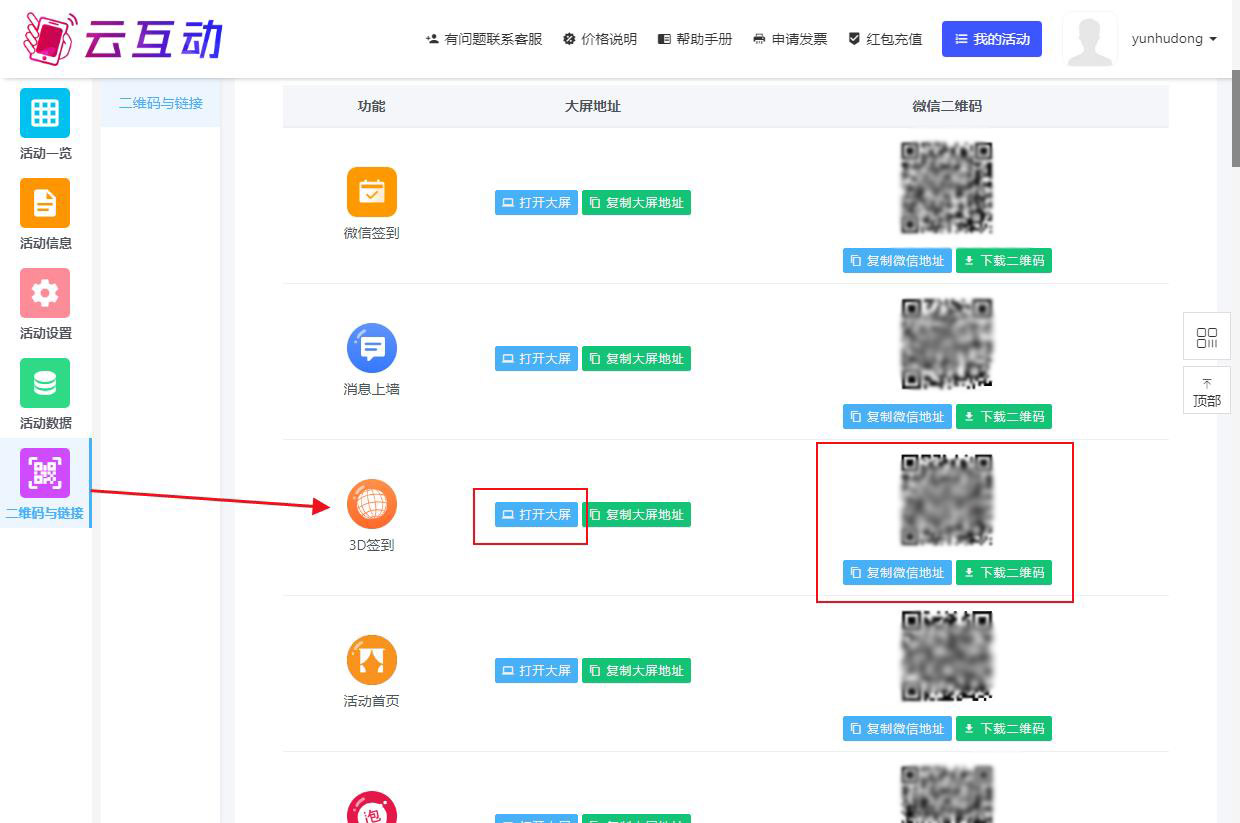
Task: Click the 活动首页 QR code image
Action: click(947, 656)
